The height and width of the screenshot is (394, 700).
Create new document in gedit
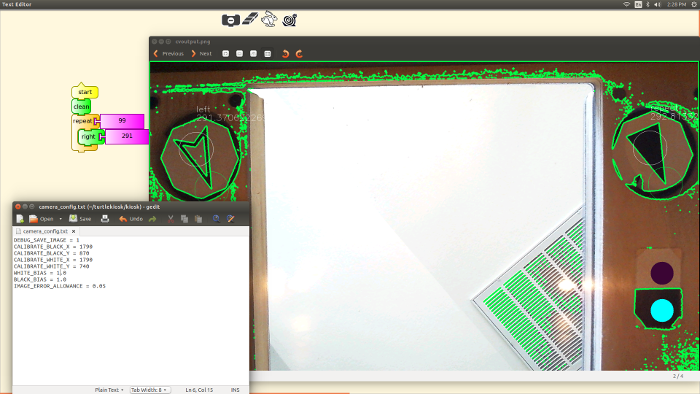(20, 219)
